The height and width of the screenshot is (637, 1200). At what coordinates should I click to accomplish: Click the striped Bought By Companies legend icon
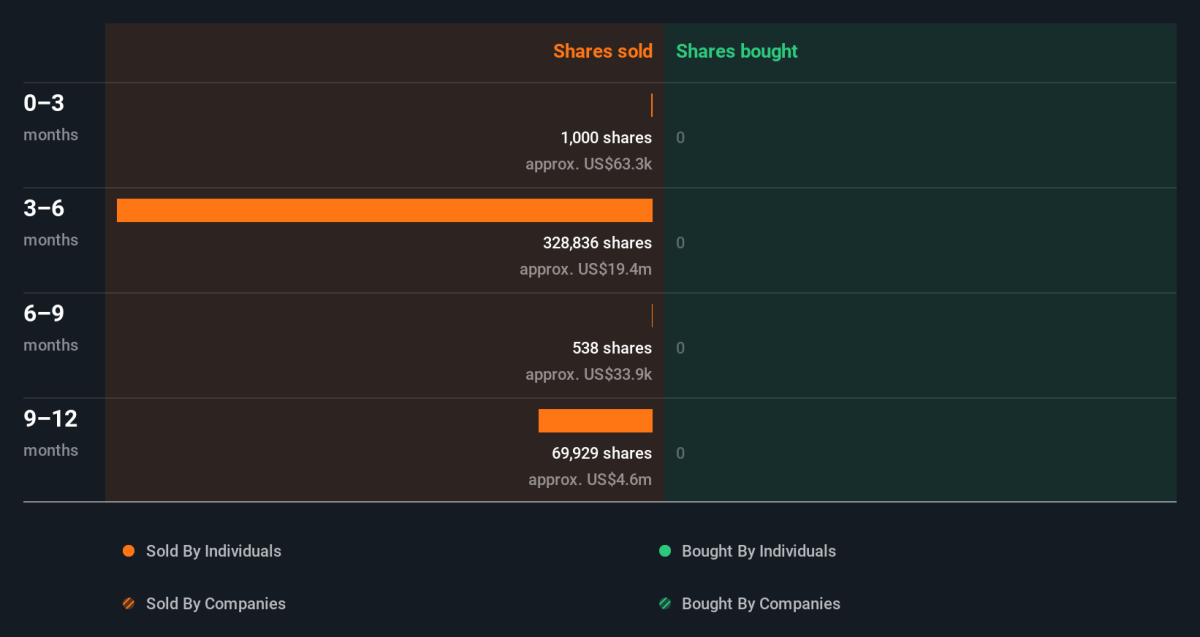tap(665, 604)
